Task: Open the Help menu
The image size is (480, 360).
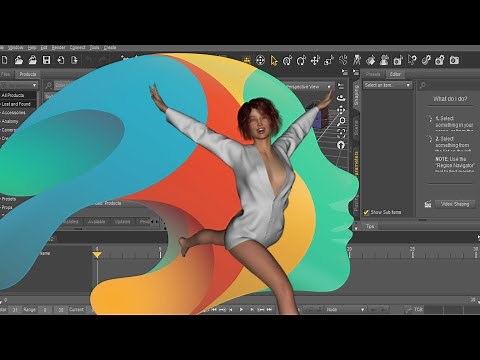Action: pyautogui.click(x=32, y=48)
